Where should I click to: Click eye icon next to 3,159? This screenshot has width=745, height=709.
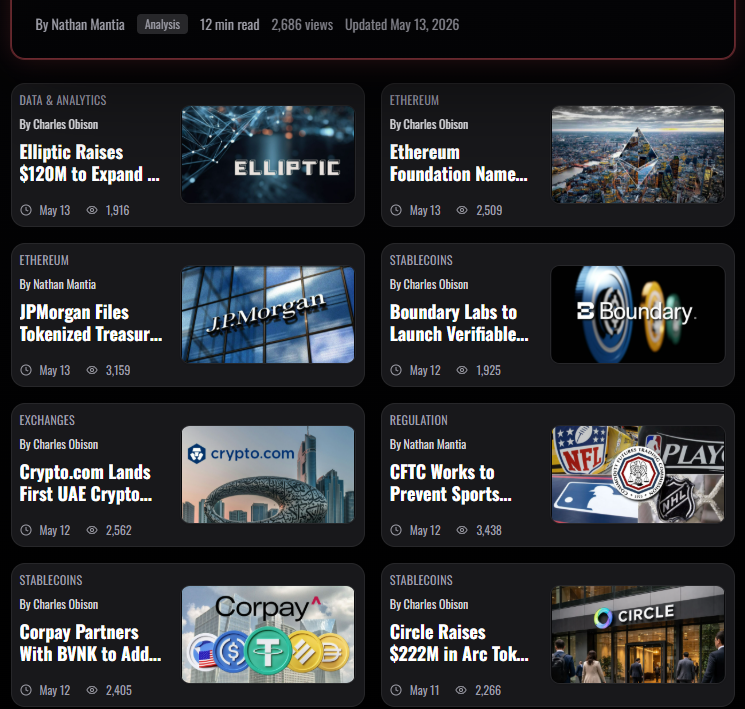point(92,370)
